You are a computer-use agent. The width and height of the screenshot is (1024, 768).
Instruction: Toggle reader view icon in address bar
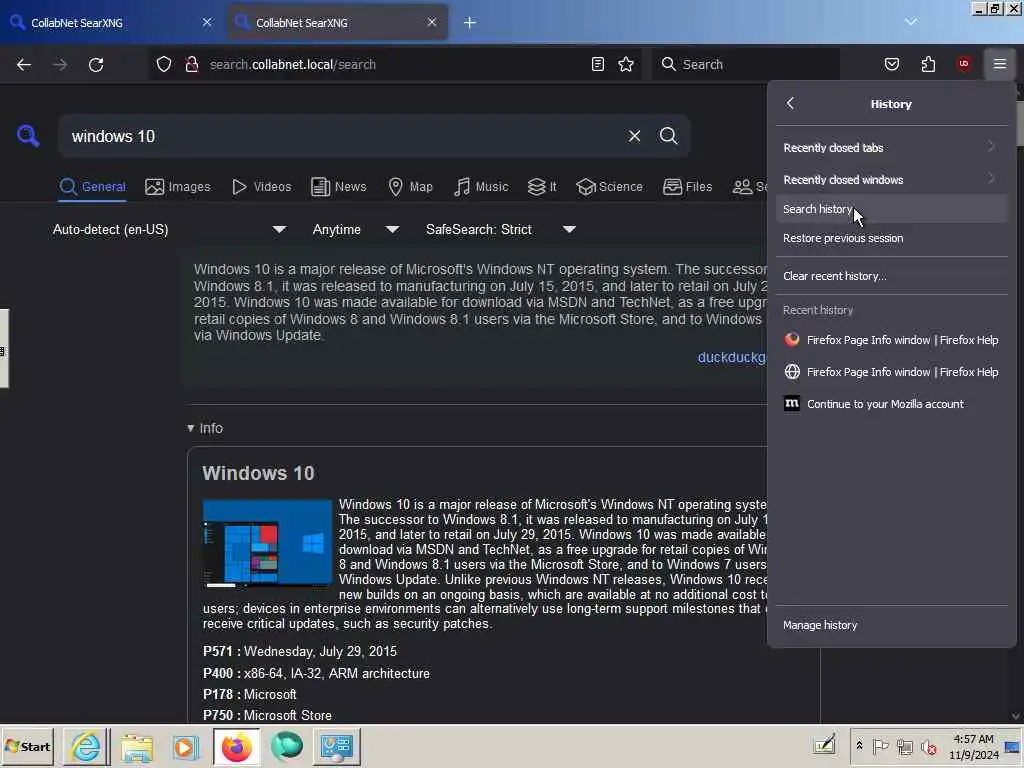[x=598, y=64]
